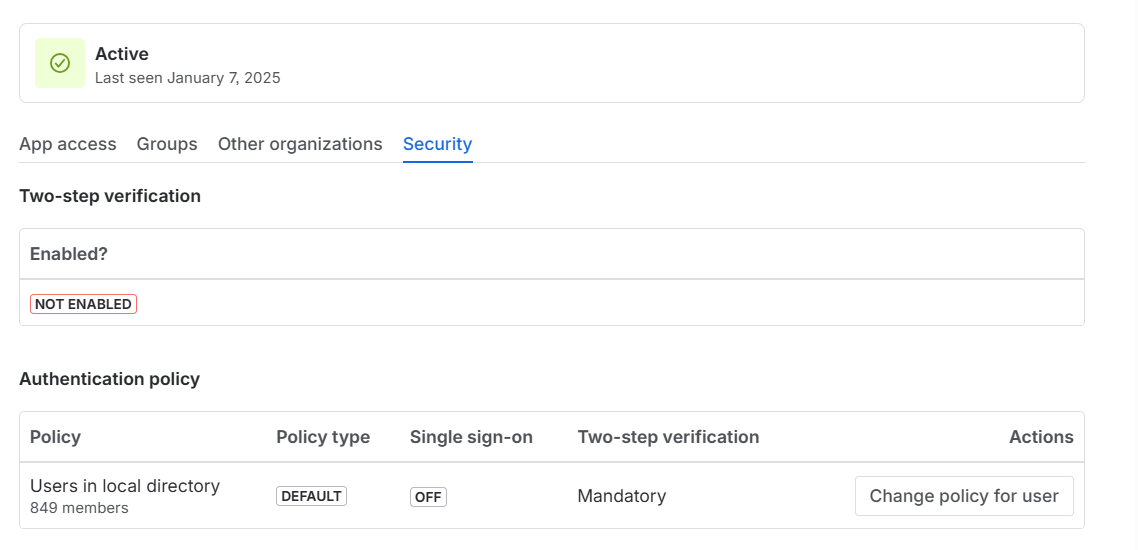The height and width of the screenshot is (550, 1138).
Task: Click the Authentication policy heading
Action: tap(110, 379)
